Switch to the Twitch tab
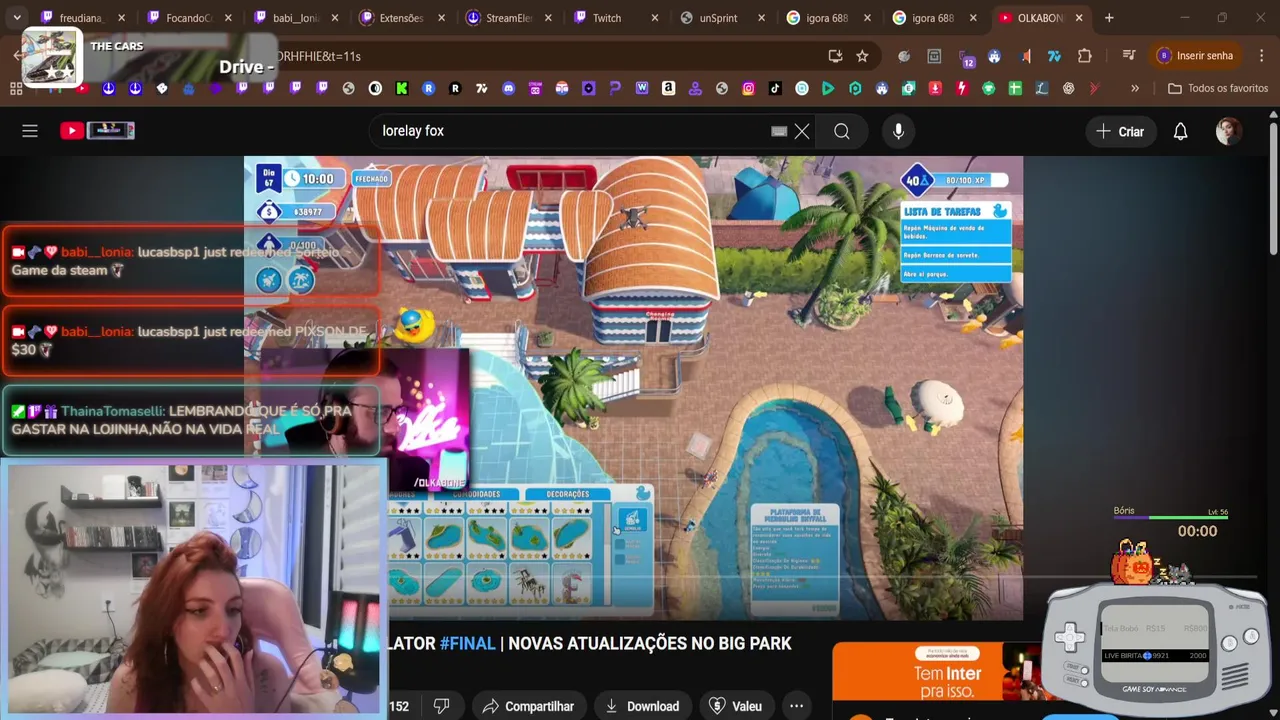Screen dimensions: 1280x720 [x=615, y=18]
